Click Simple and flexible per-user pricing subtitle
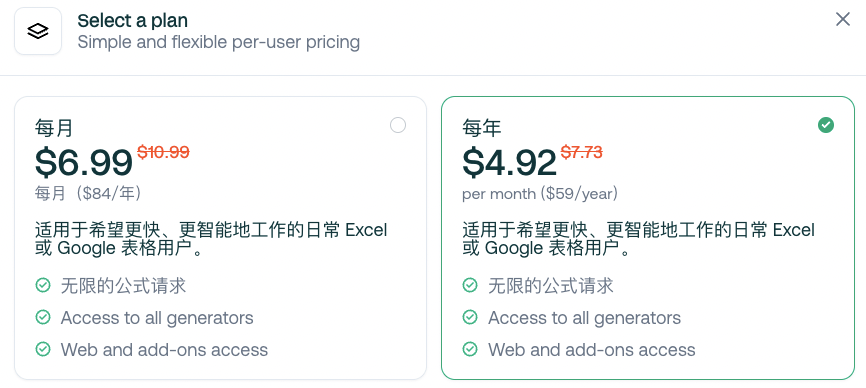 pyautogui.click(x=219, y=42)
